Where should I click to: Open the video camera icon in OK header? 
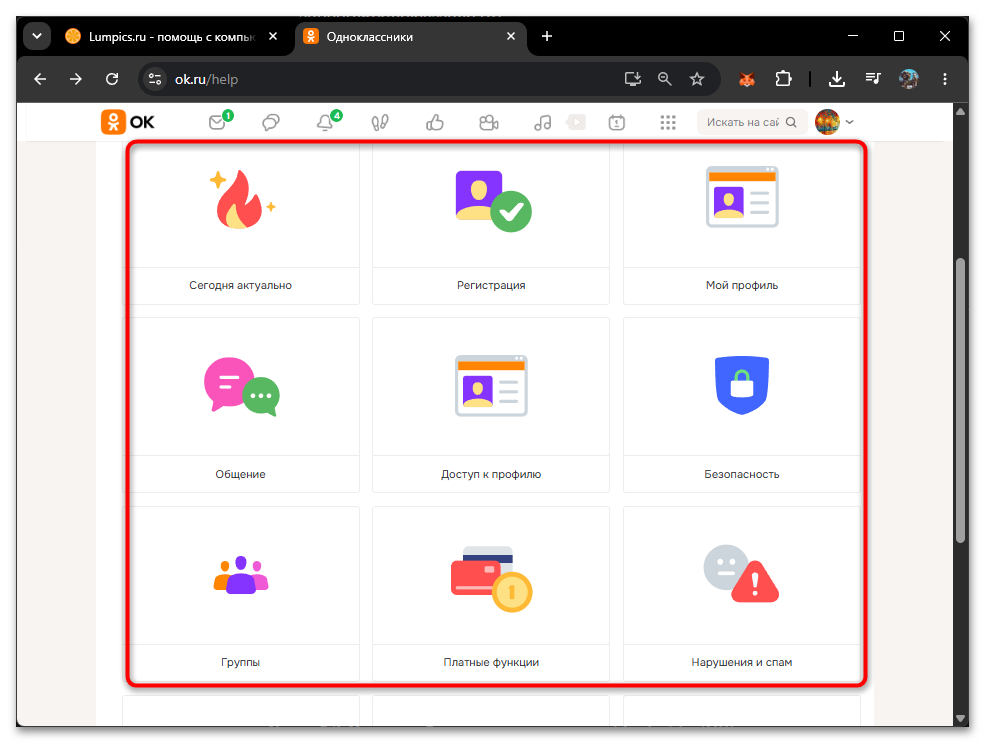click(488, 122)
